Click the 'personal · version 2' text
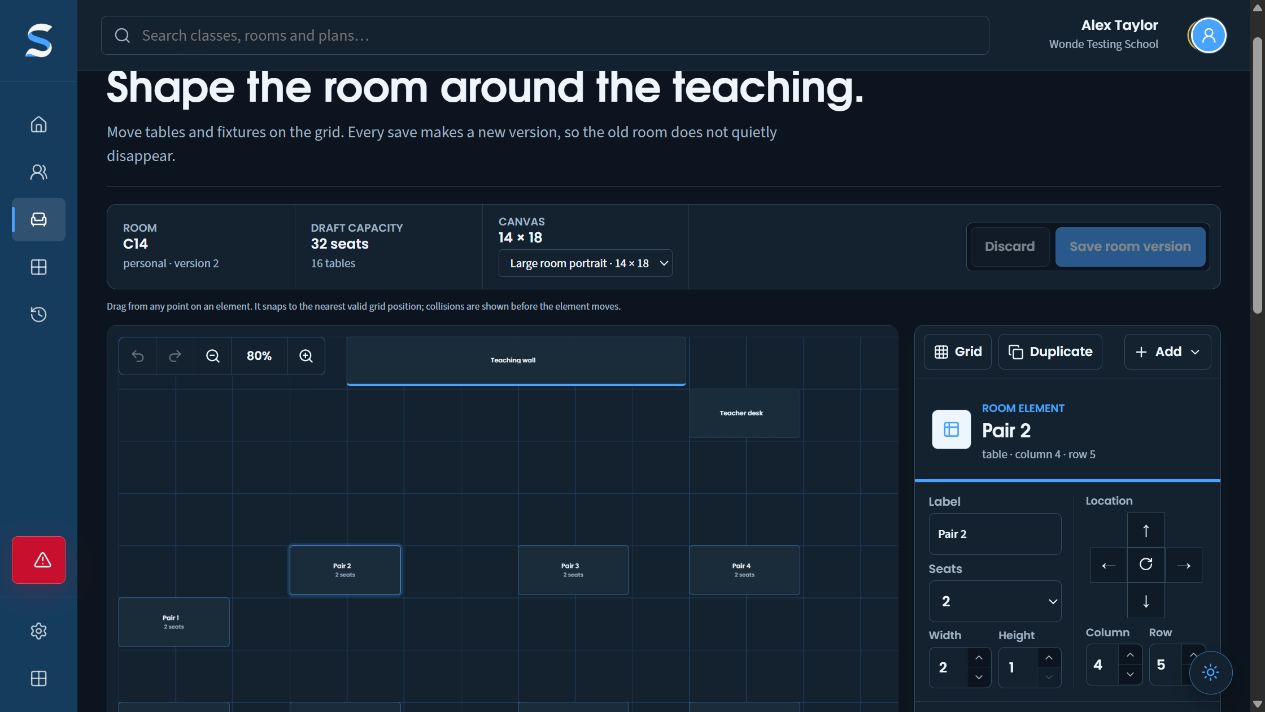The height and width of the screenshot is (712, 1265). tap(171, 263)
